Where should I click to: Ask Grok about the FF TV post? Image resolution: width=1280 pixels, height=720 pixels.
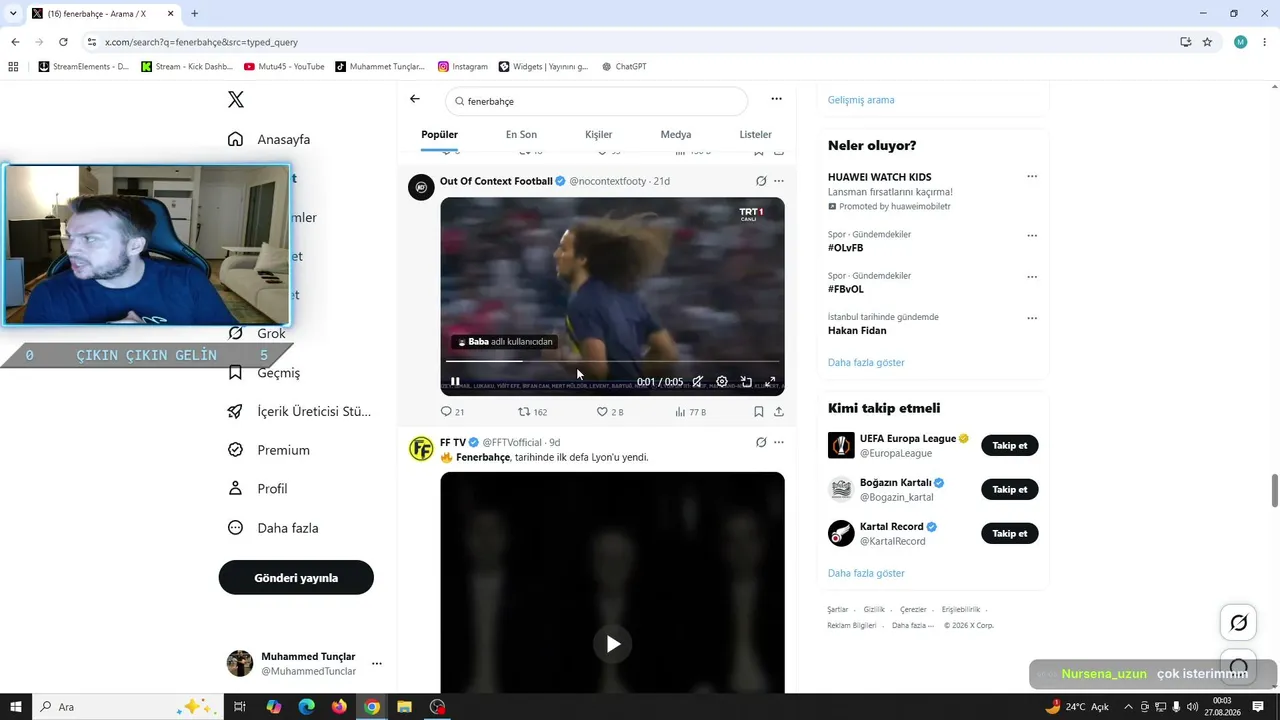[x=761, y=442]
